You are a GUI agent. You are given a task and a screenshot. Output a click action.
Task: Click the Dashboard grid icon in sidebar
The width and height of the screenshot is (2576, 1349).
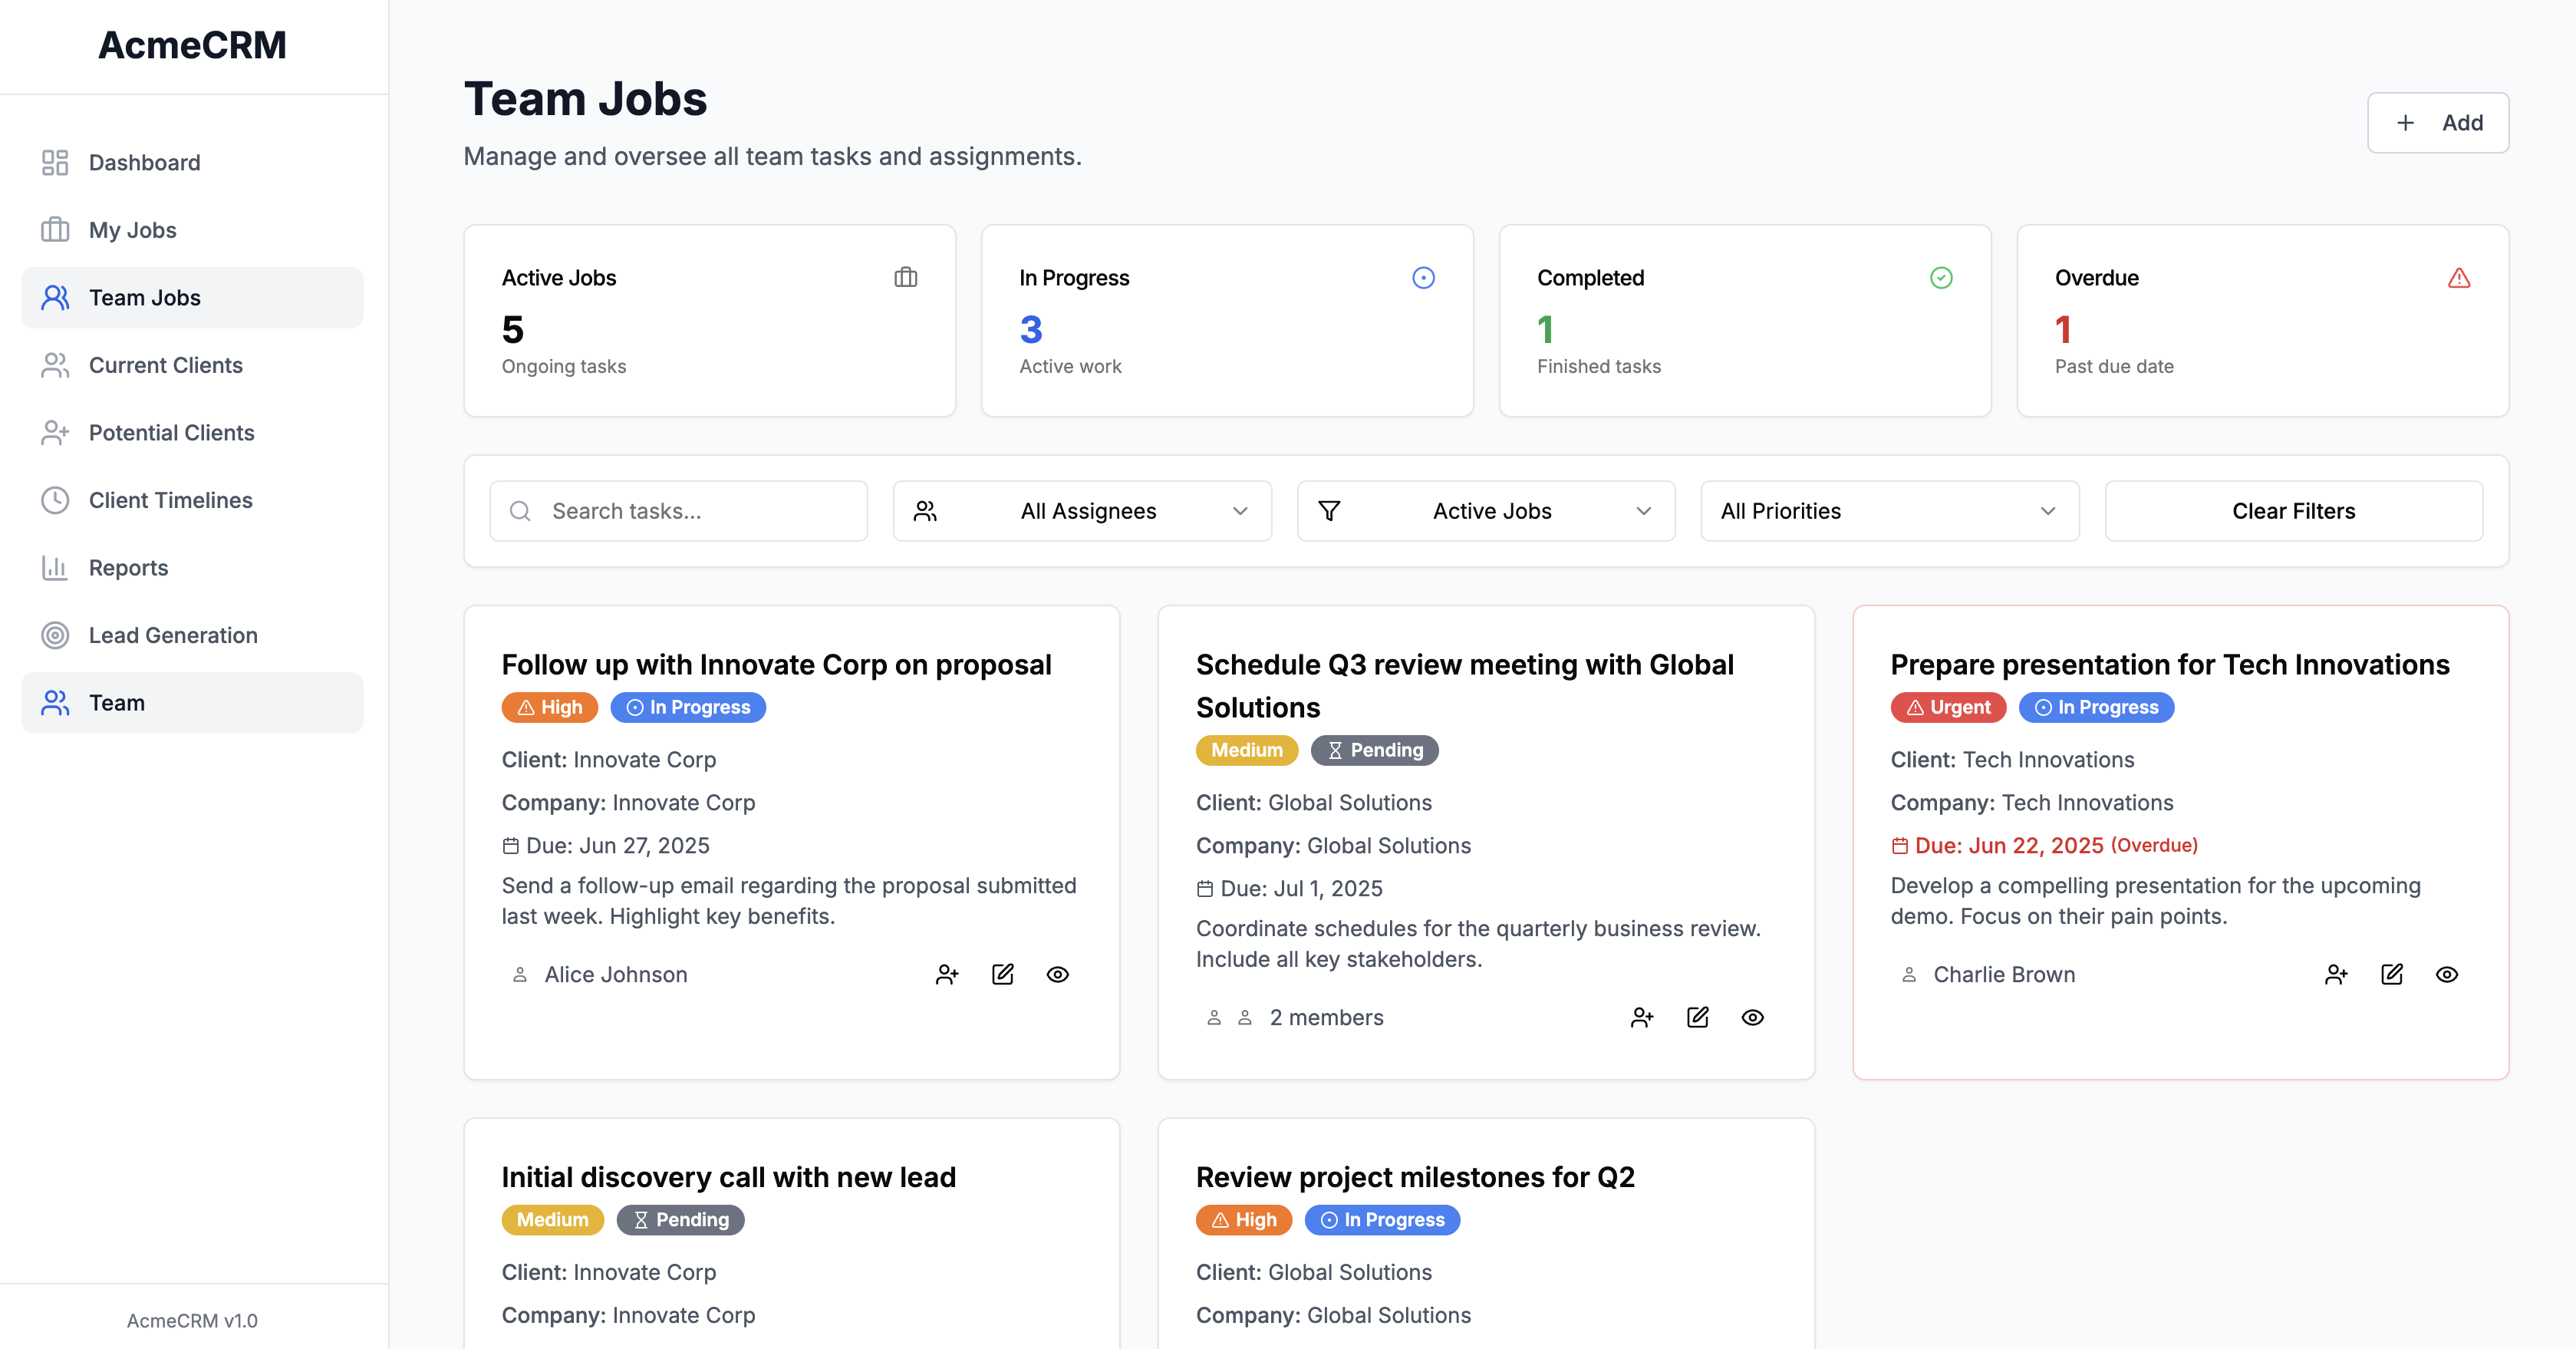(55, 162)
